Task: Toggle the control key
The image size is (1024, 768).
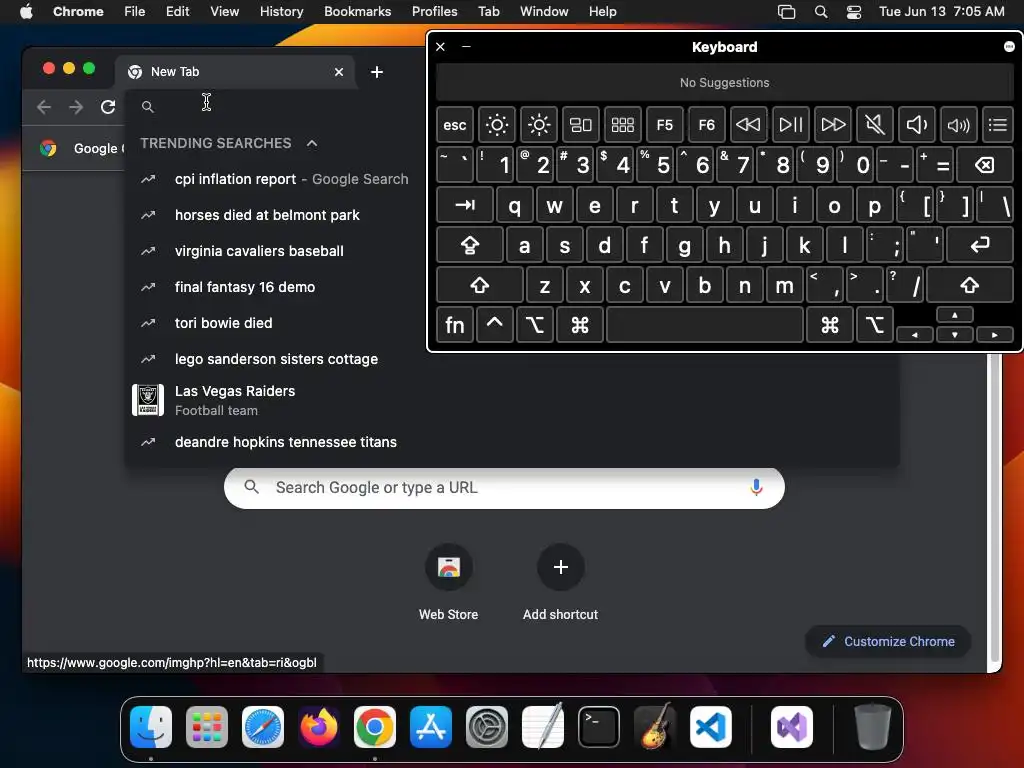Action: (x=494, y=325)
